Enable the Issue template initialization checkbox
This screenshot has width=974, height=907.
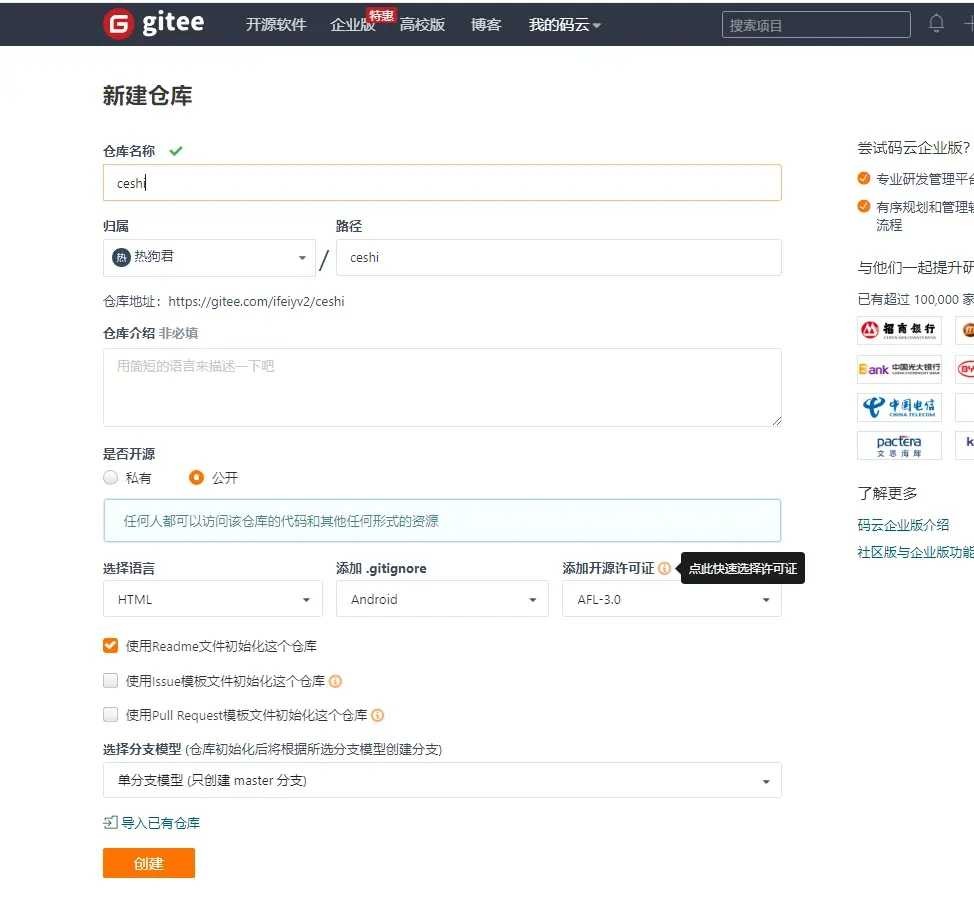111,681
